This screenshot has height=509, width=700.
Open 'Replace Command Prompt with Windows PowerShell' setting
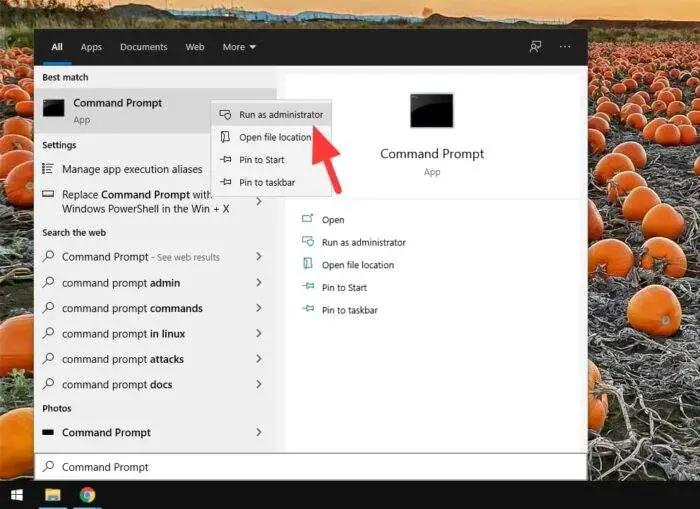coord(155,201)
